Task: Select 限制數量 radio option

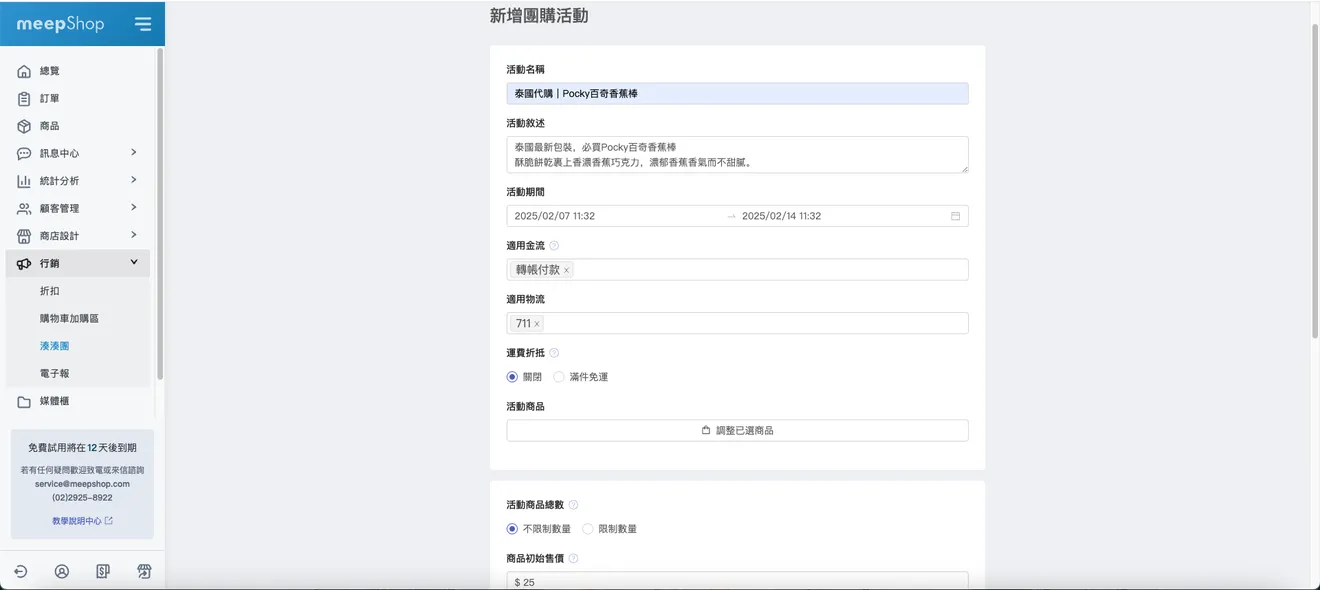Action: pyautogui.click(x=588, y=529)
